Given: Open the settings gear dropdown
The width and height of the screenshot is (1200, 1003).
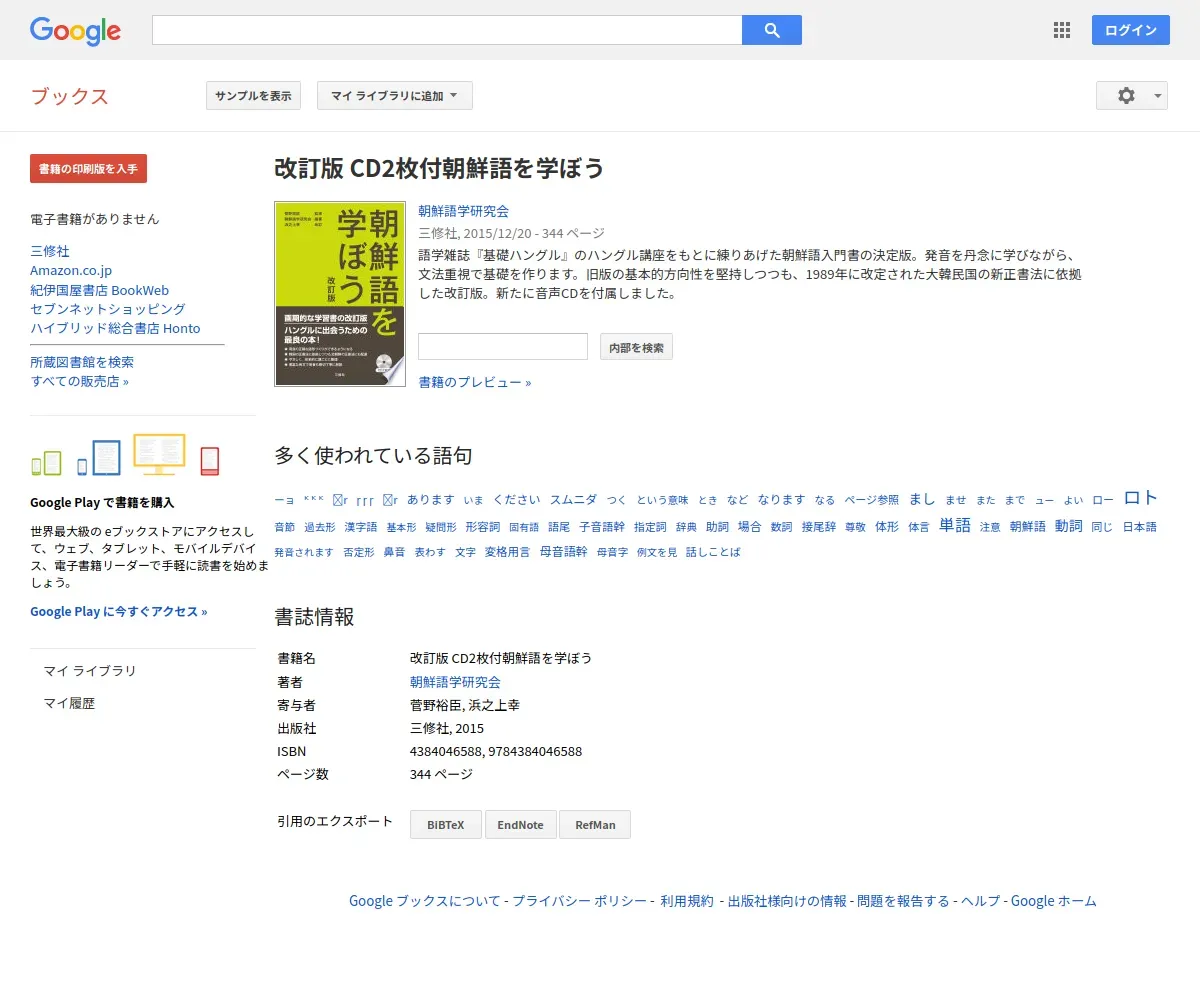Looking at the screenshot, I should click(x=1132, y=96).
